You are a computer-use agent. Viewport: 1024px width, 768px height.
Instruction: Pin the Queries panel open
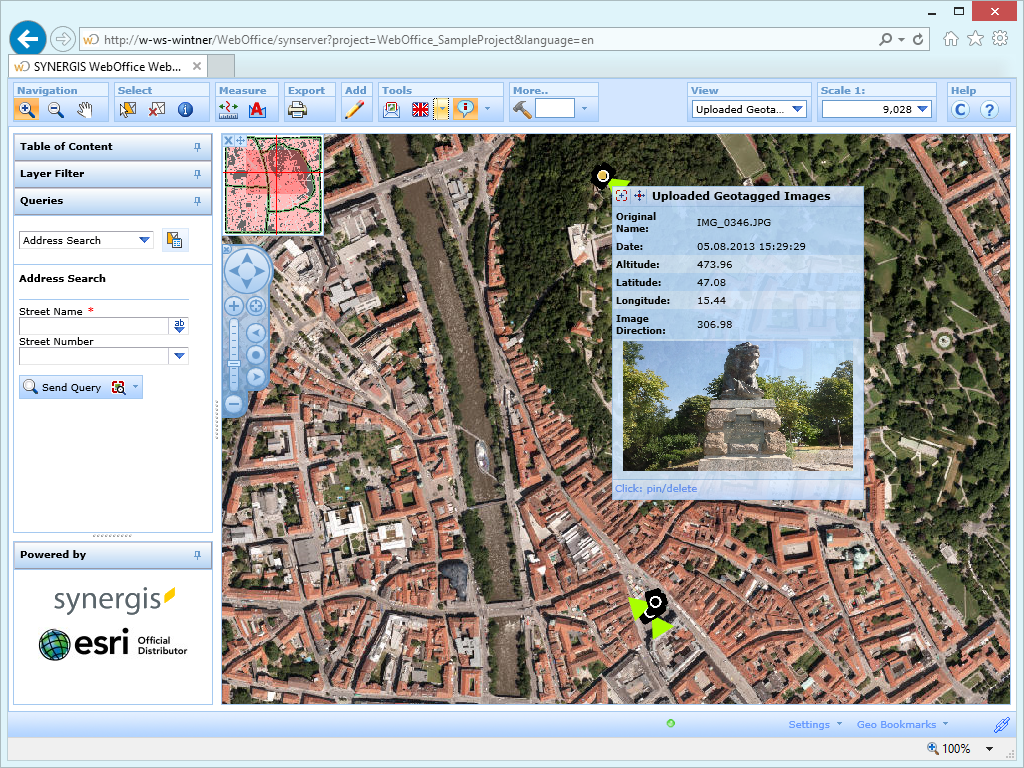click(198, 201)
